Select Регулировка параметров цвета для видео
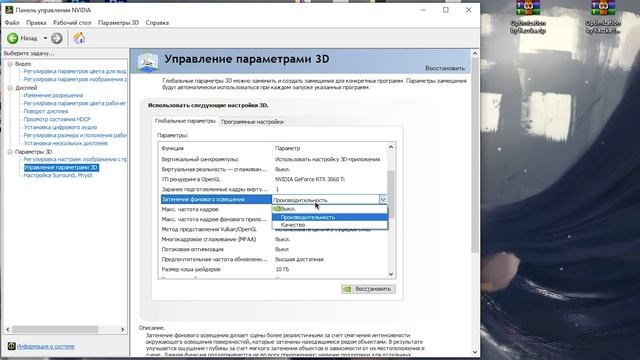The height and width of the screenshot is (360, 640). 75,71
